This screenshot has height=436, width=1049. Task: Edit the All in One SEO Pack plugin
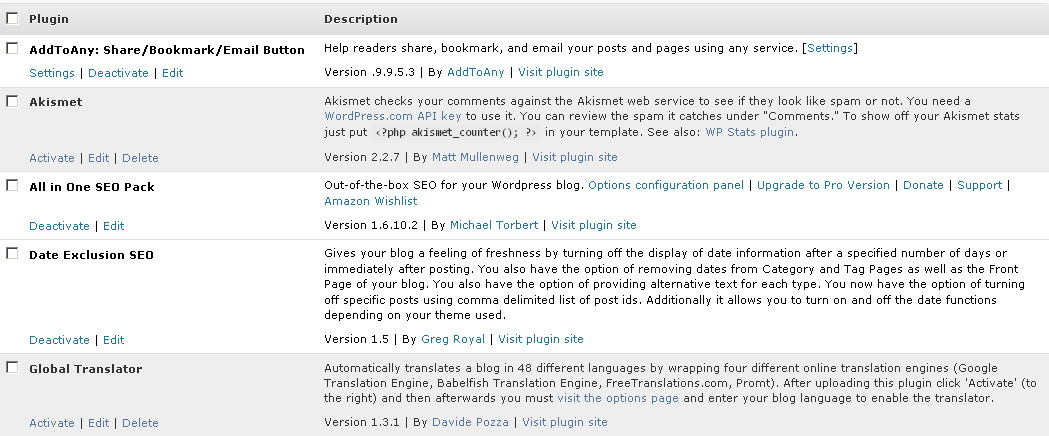click(x=113, y=226)
